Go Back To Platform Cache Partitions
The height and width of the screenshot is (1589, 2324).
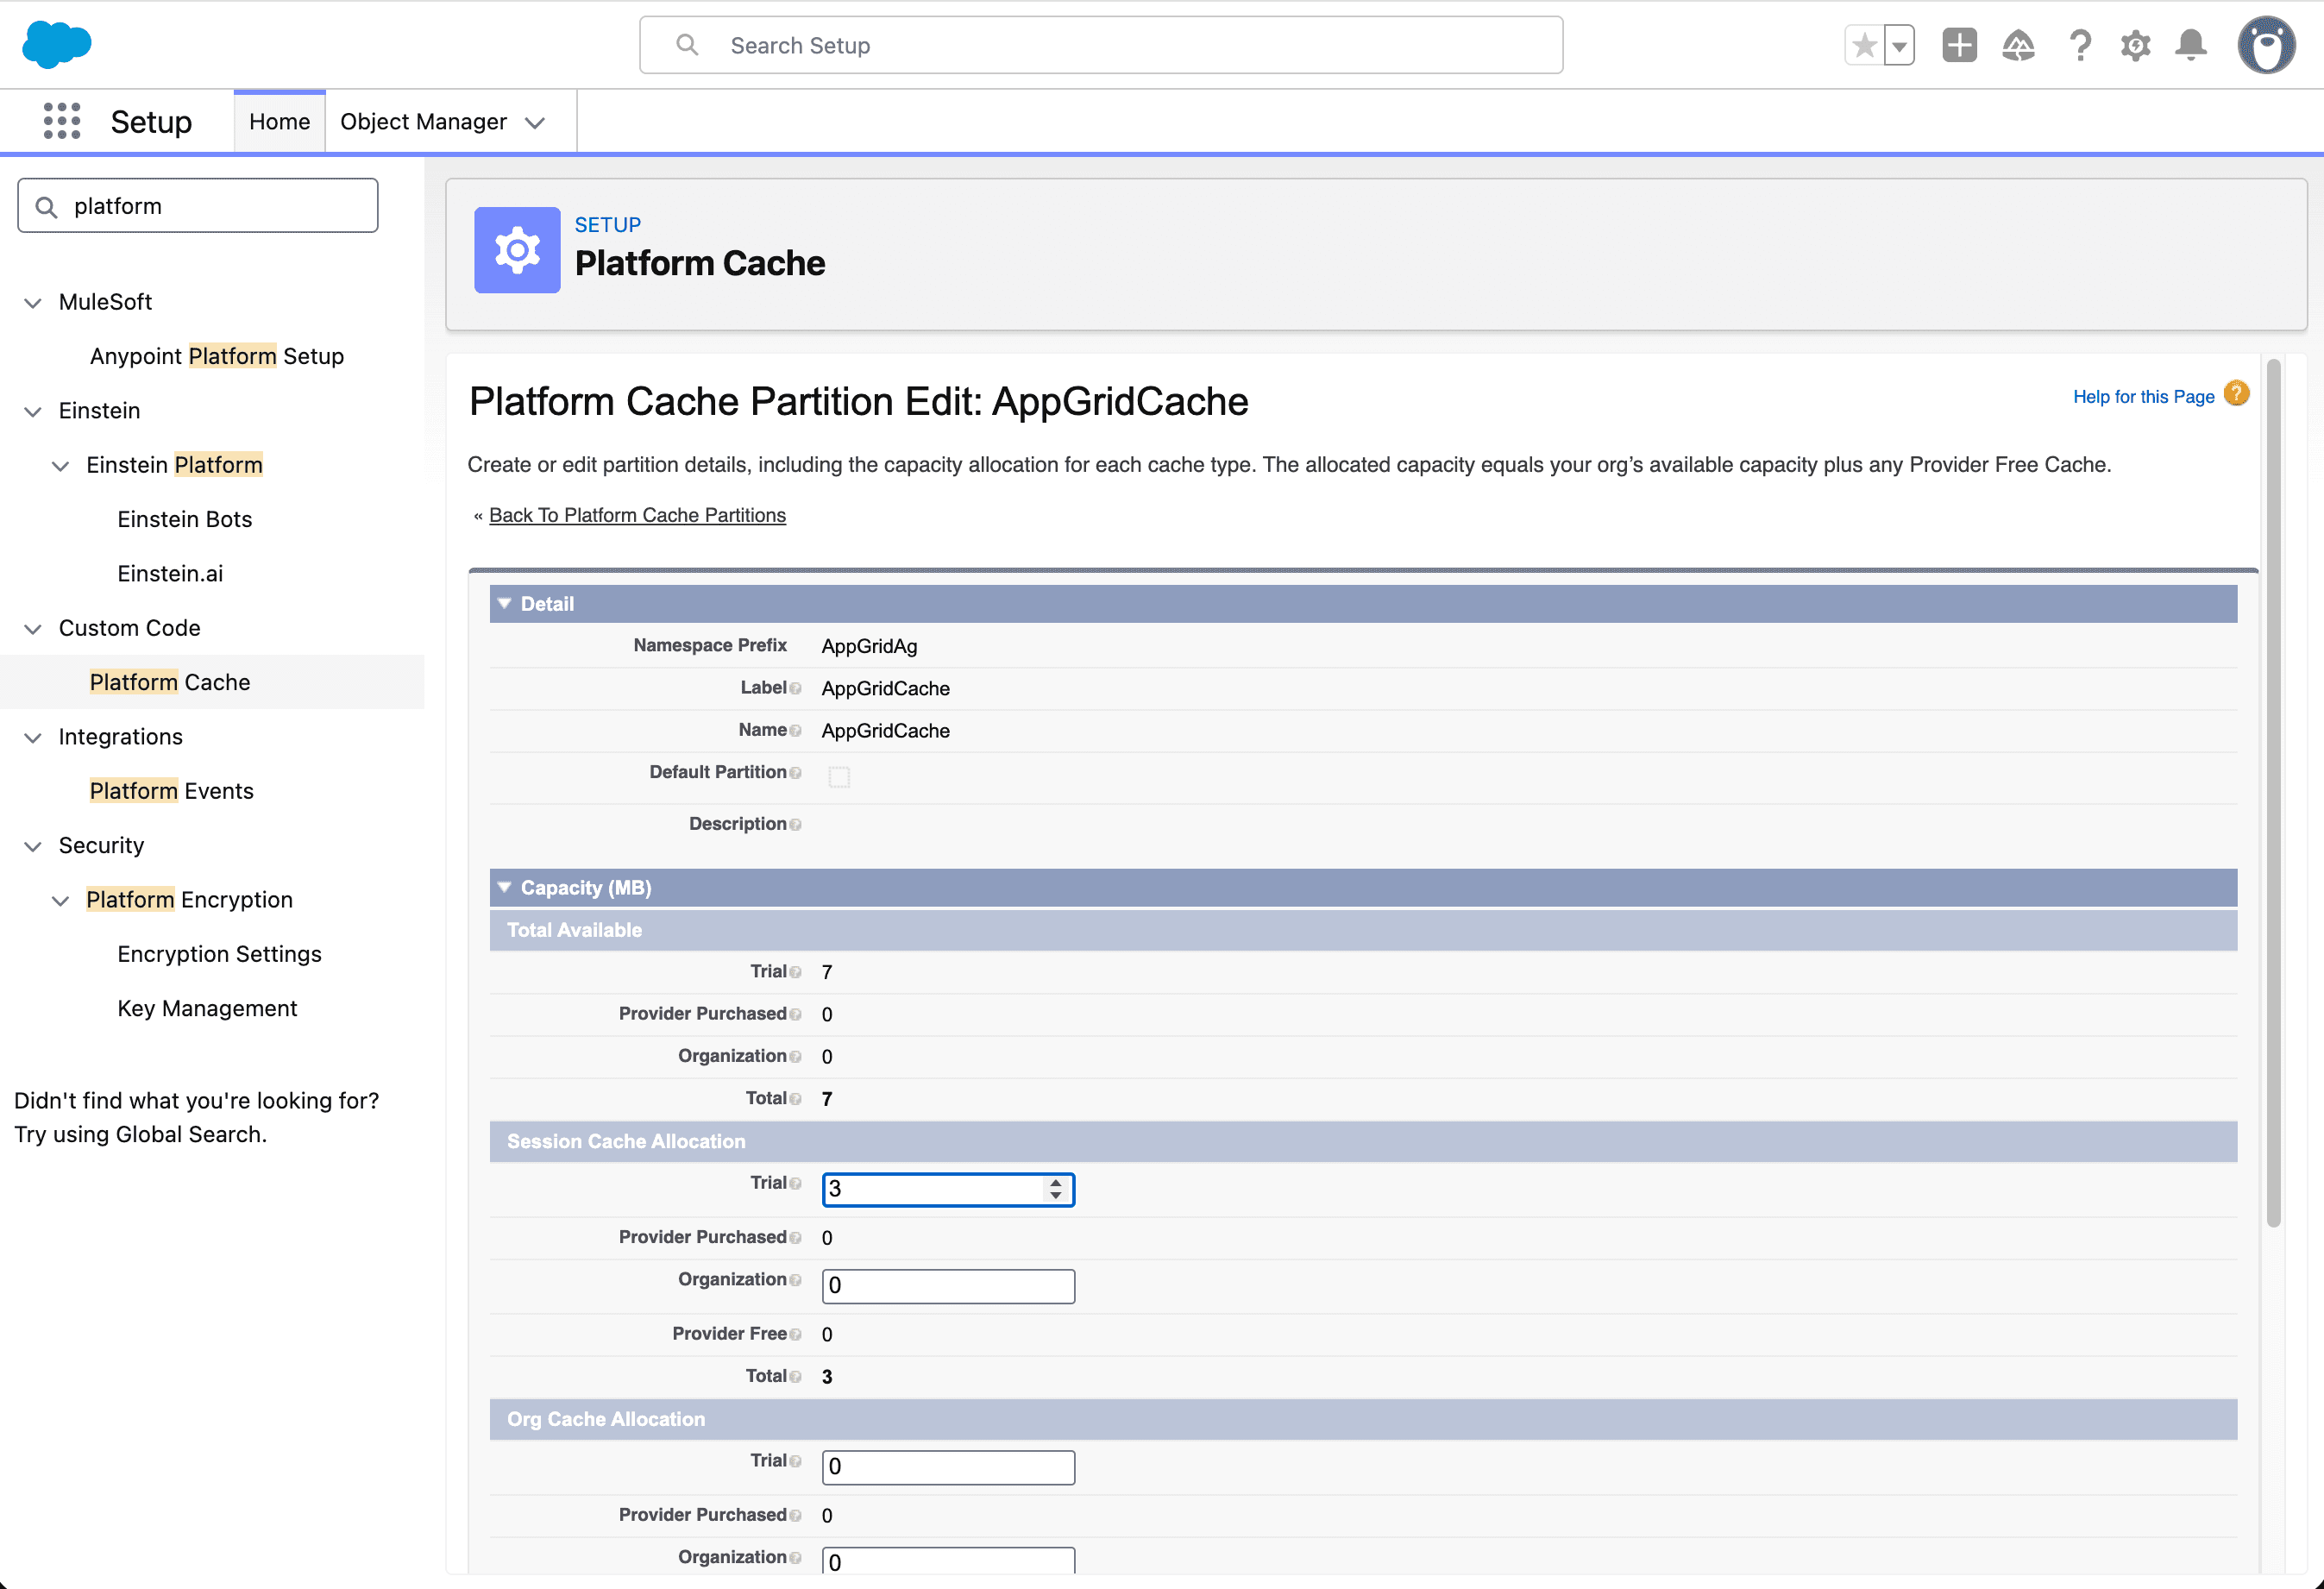(637, 515)
